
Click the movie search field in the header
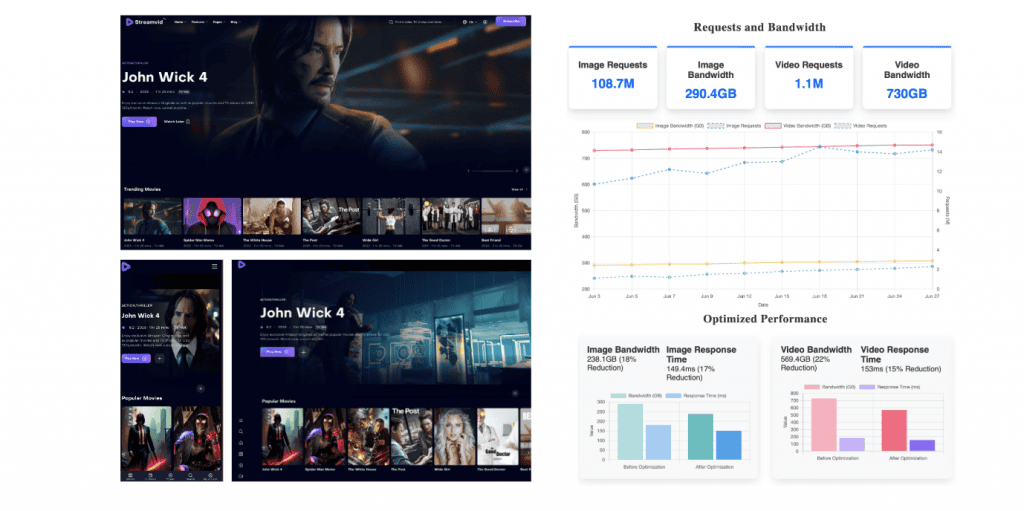[x=423, y=22]
